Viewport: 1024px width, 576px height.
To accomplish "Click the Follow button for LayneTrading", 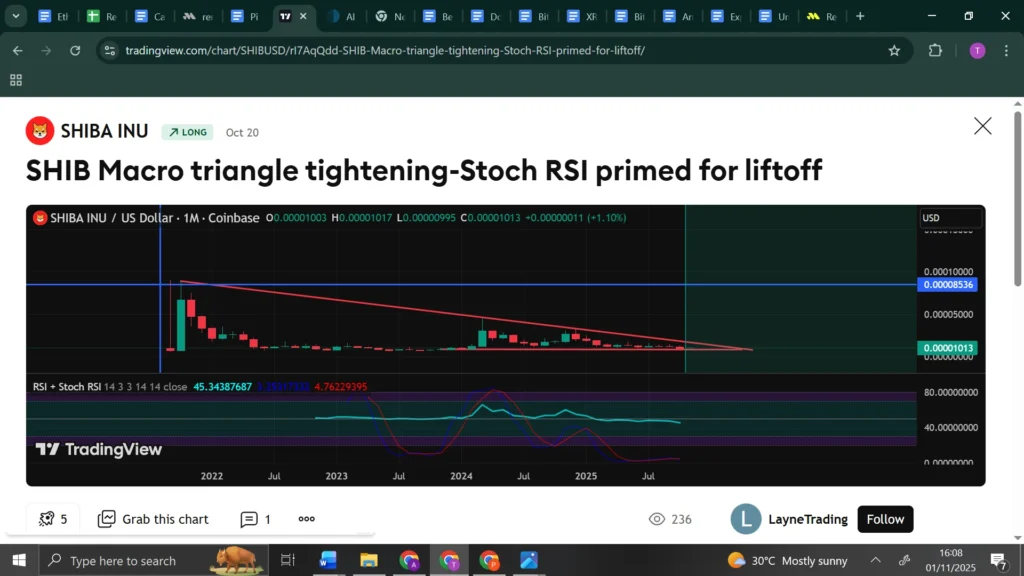I will (885, 519).
